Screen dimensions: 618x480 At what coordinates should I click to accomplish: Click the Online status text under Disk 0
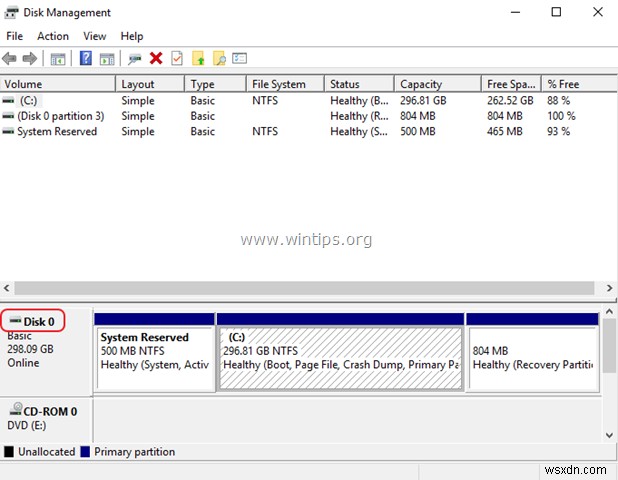coord(23,363)
